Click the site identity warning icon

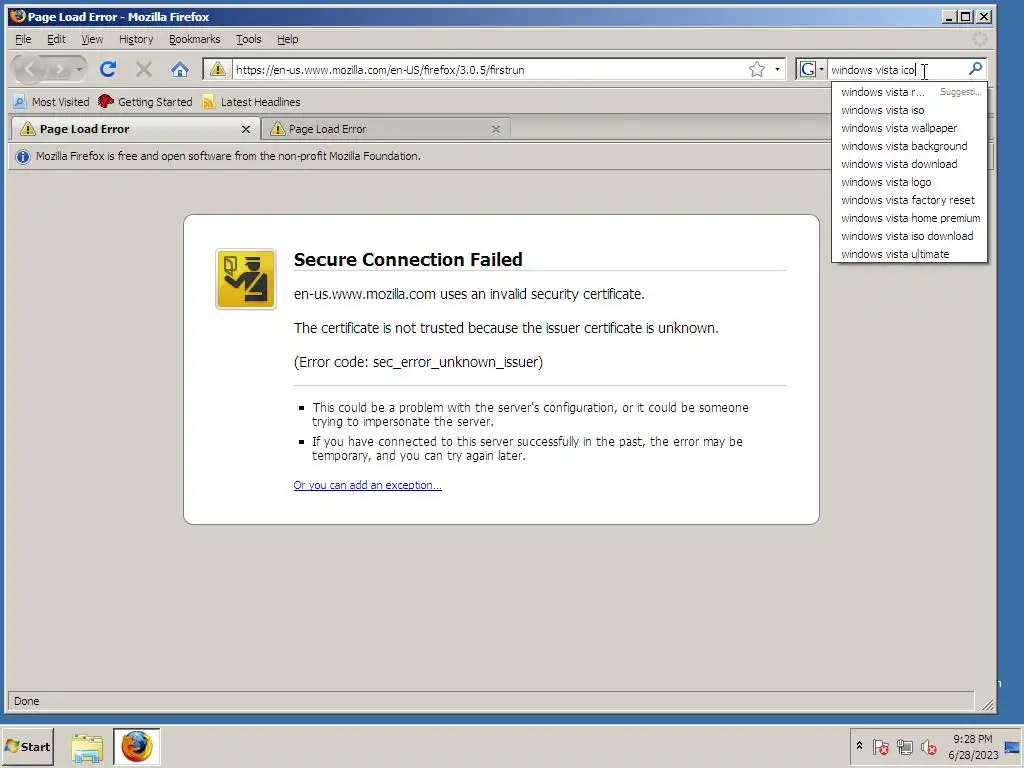tap(217, 69)
